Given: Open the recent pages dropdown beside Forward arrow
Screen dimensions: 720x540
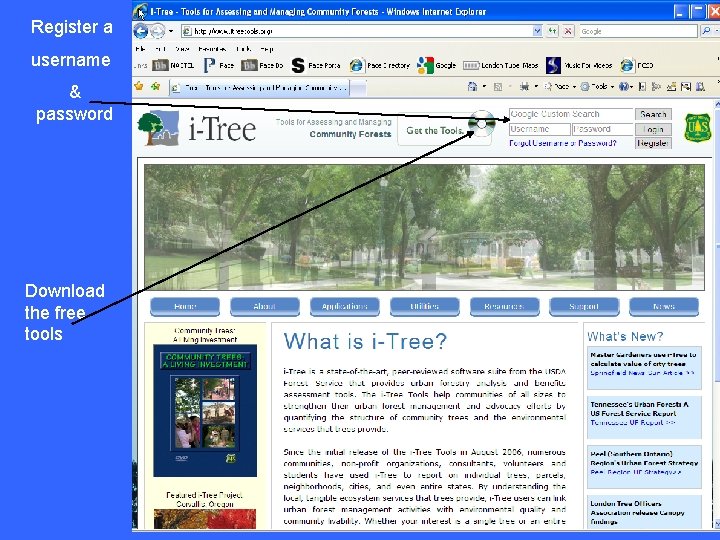Looking at the screenshot, I should 171,31.
